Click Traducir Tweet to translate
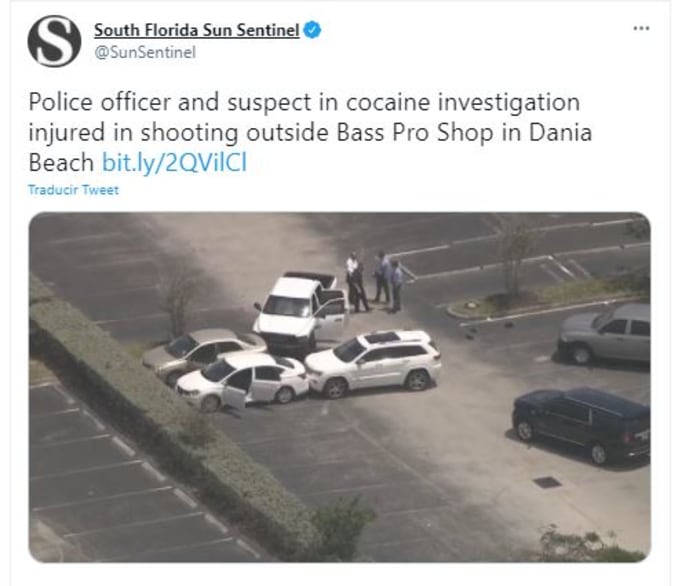This screenshot has width=700, height=586. [x=73, y=190]
